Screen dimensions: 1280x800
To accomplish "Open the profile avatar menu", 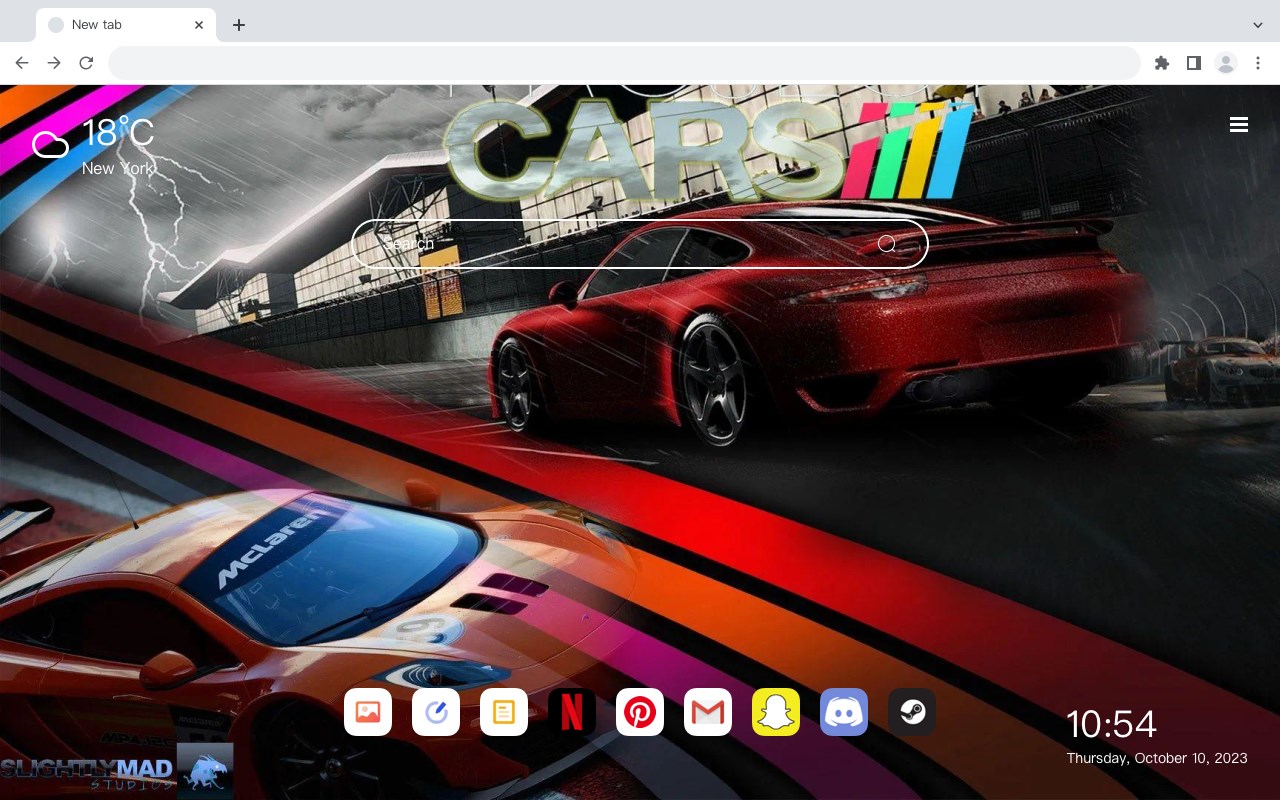I will (x=1226, y=63).
